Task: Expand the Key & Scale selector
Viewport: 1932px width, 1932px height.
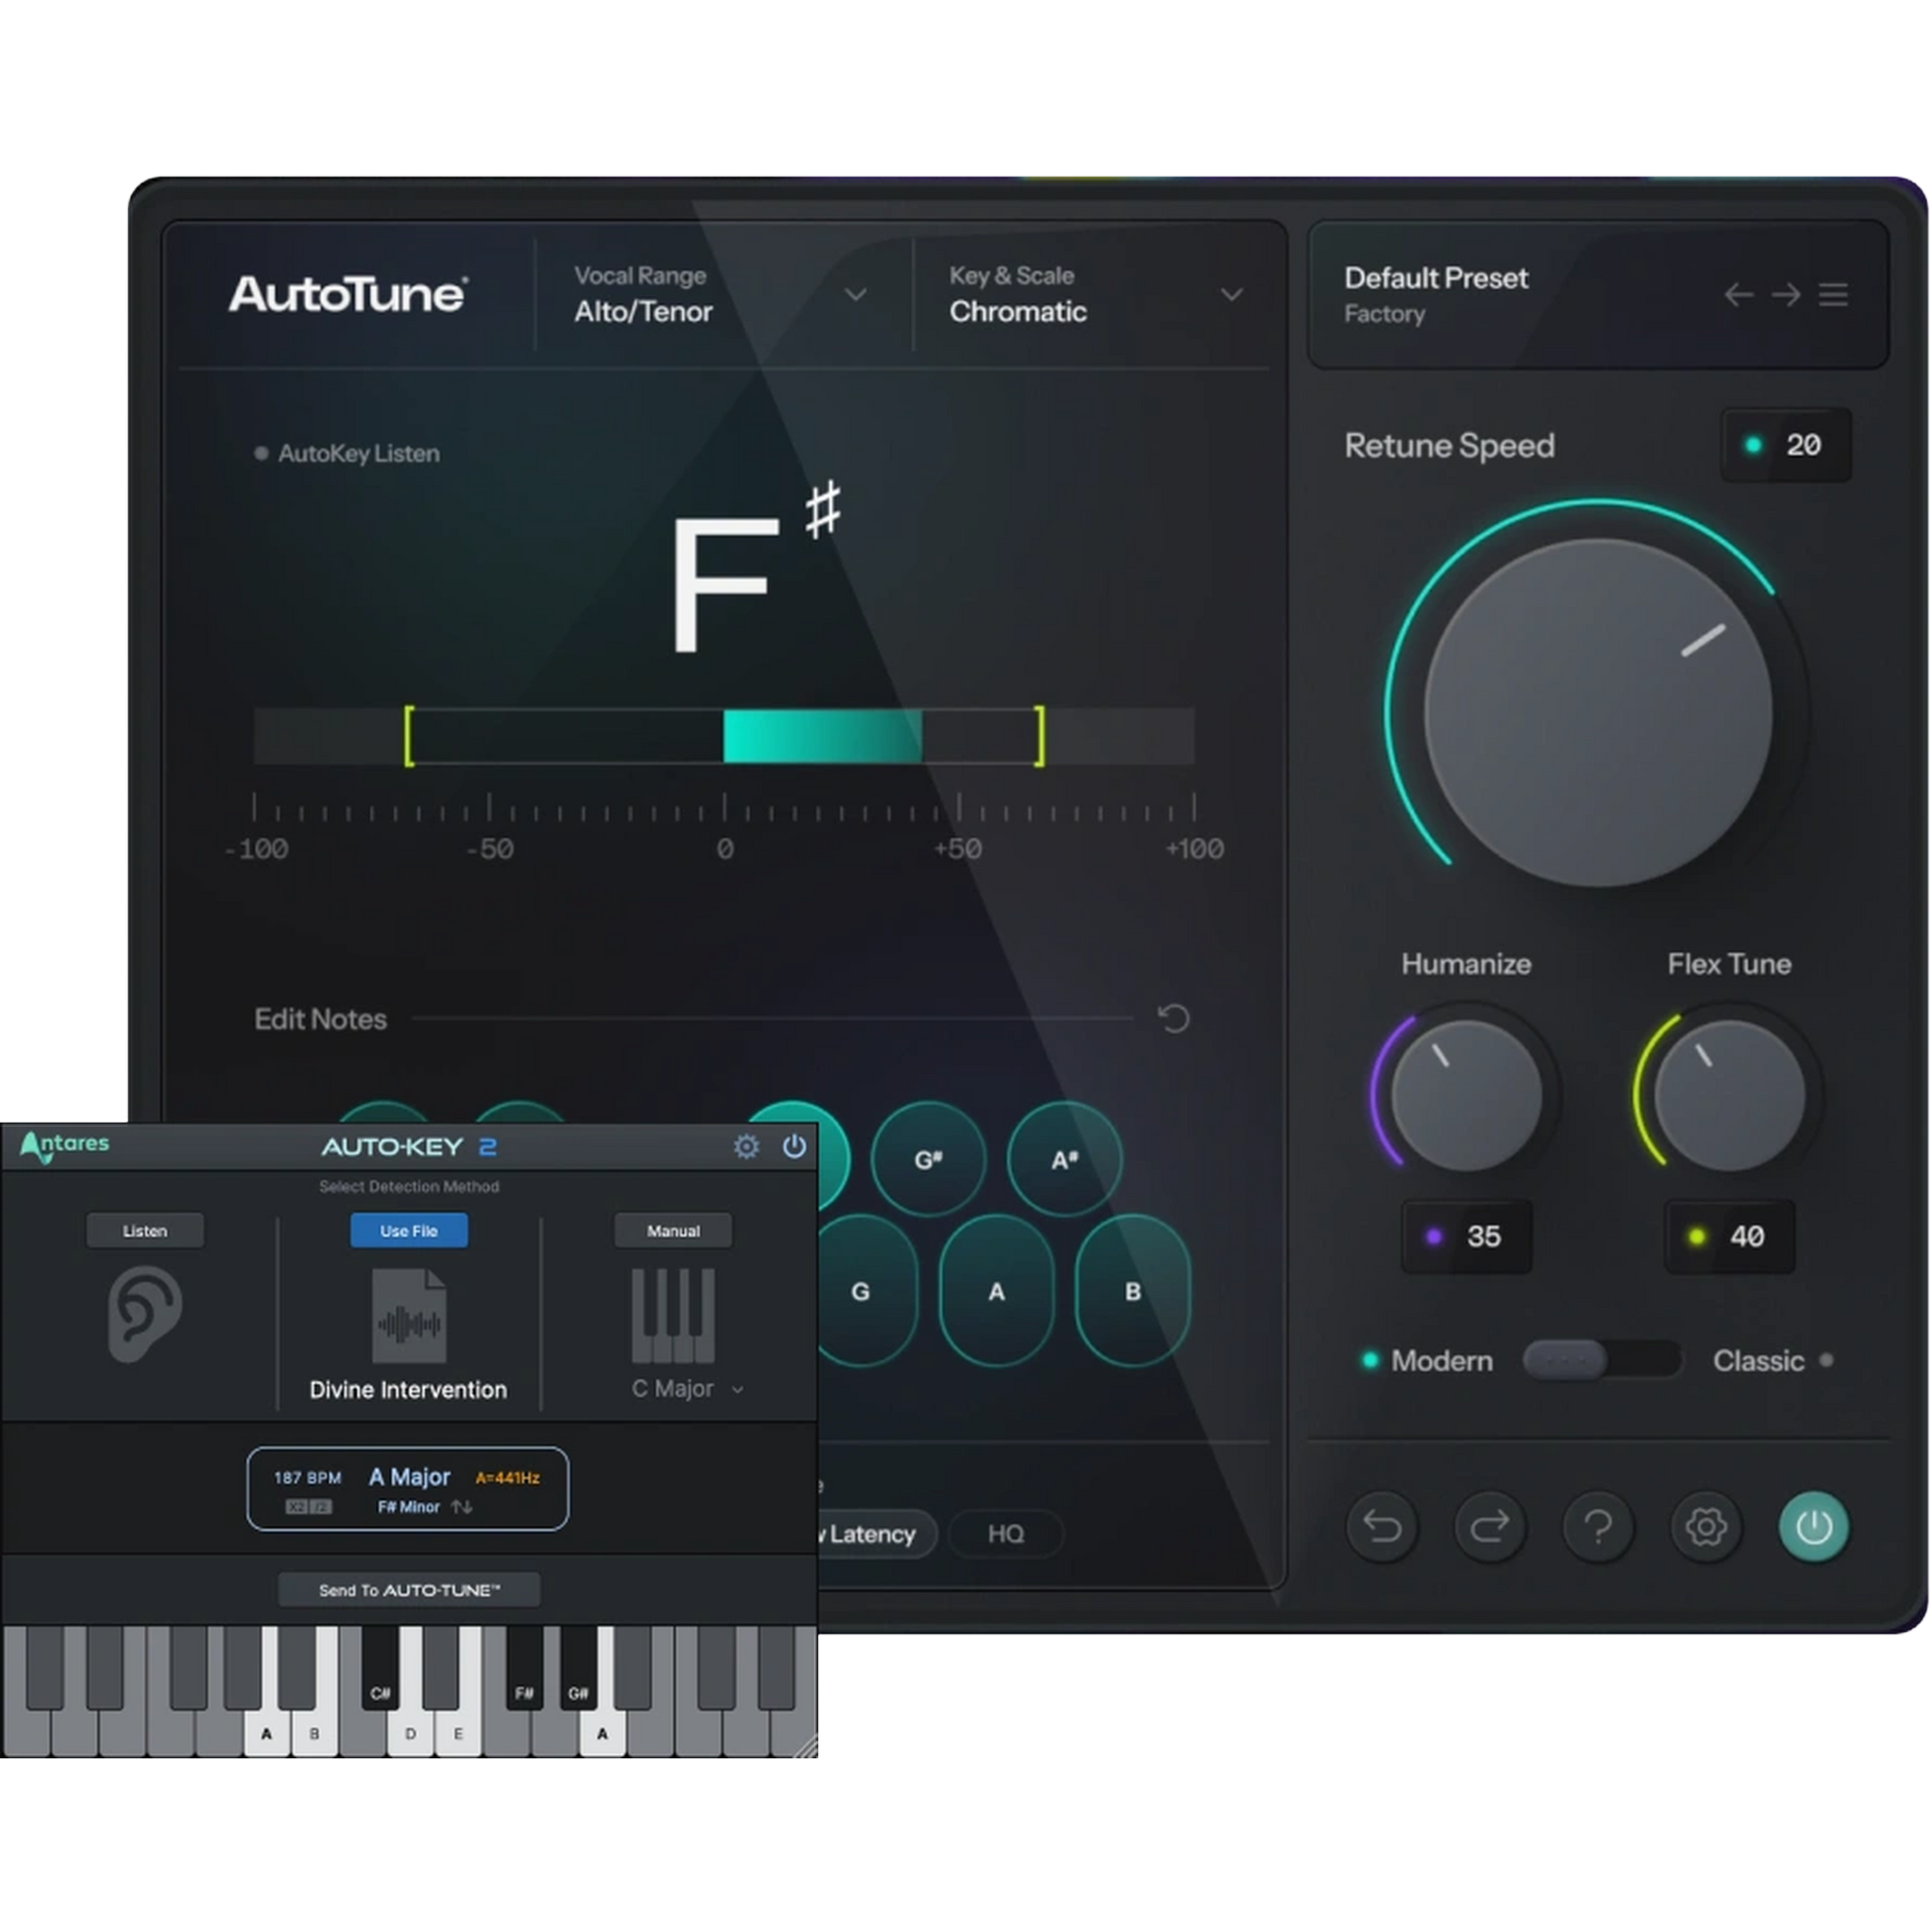Action: click(1231, 295)
